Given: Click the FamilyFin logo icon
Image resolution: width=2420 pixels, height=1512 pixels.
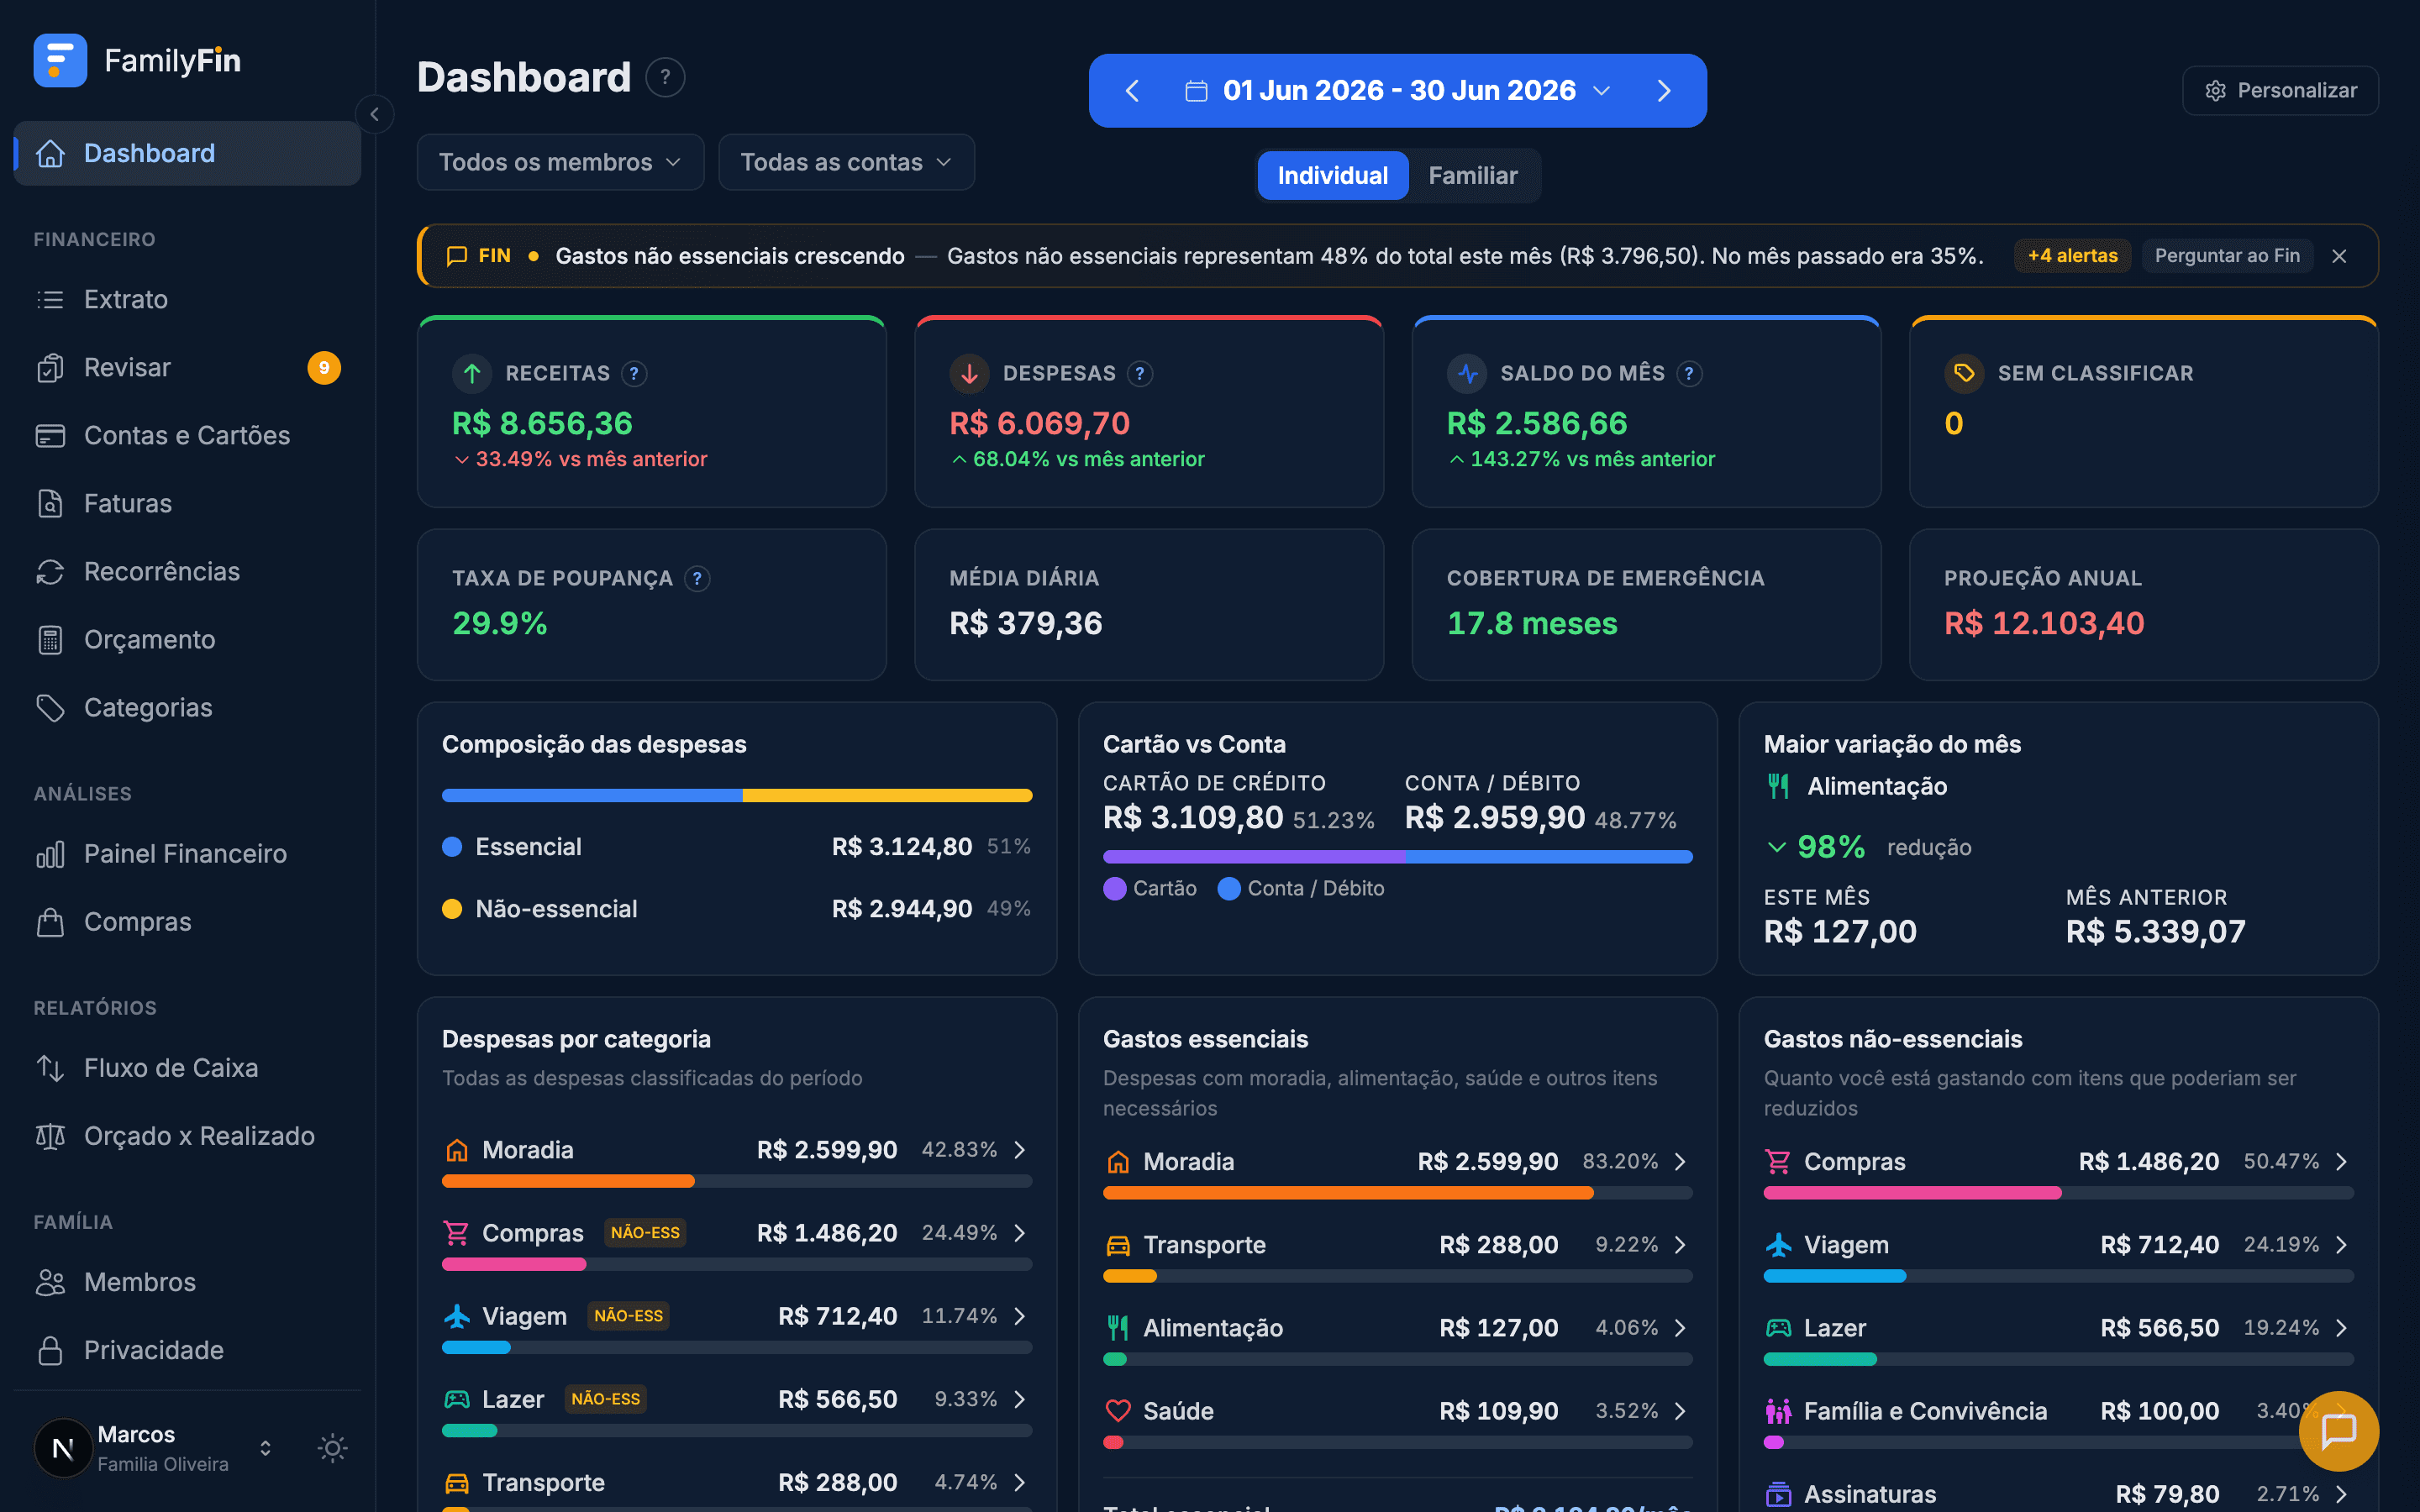Looking at the screenshot, I should pyautogui.click(x=60, y=61).
